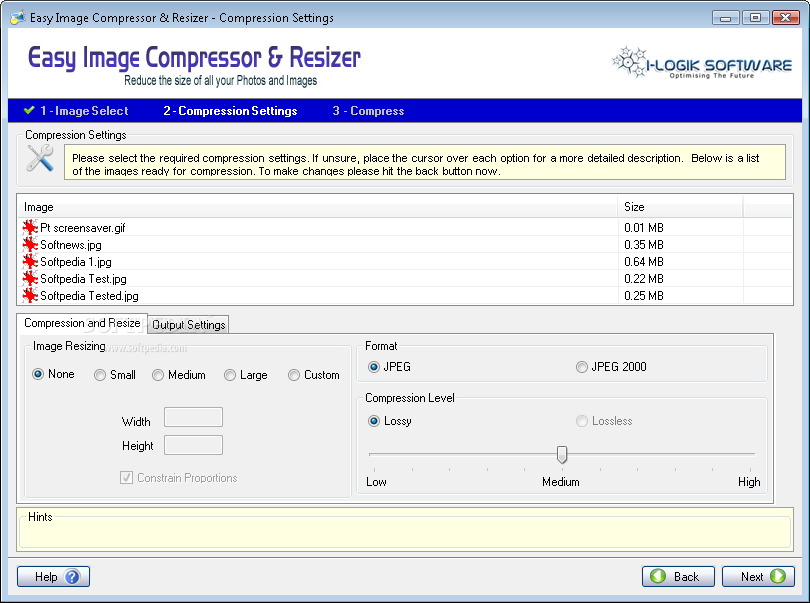Go to step 1 - Image Select
Viewport: 810px width, 603px height.
84,111
